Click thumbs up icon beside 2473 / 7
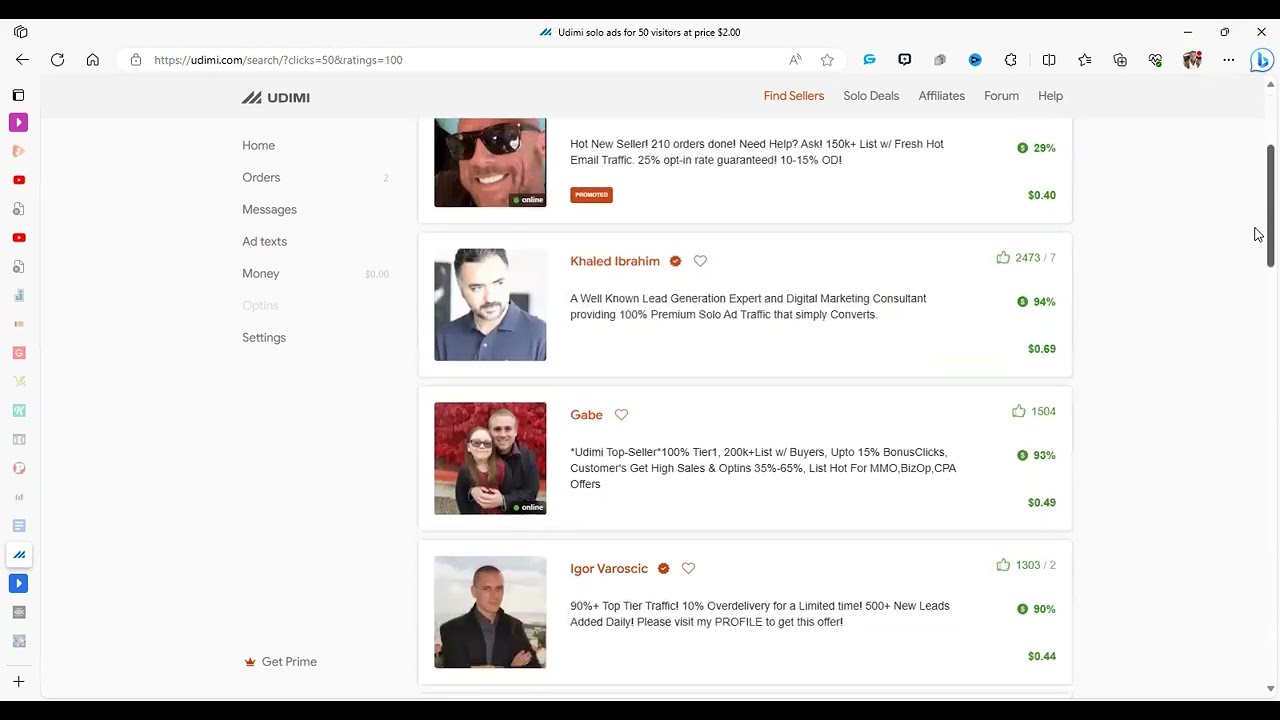 [1003, 257]
